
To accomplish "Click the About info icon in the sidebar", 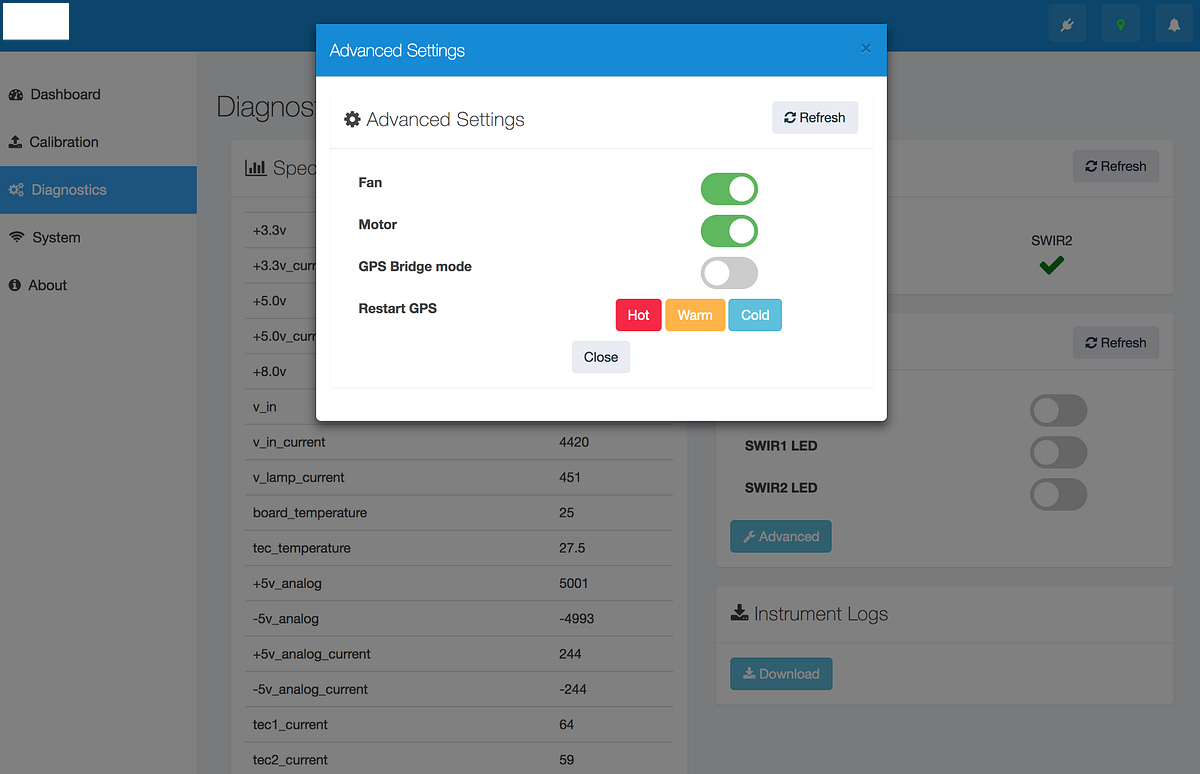I will (16, 285).
